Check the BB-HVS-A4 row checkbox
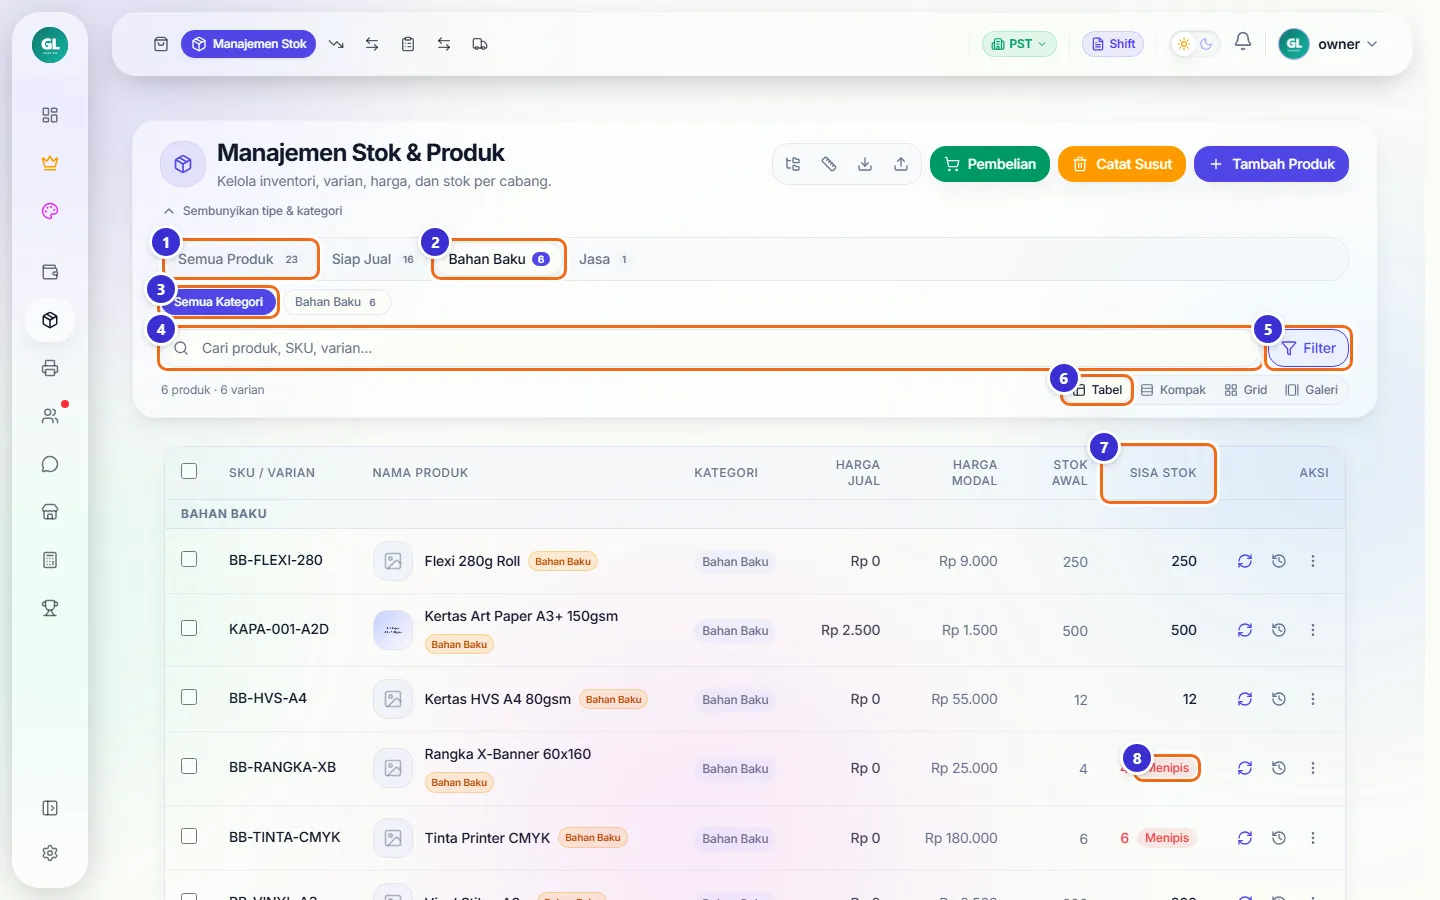 click(189, 697)
